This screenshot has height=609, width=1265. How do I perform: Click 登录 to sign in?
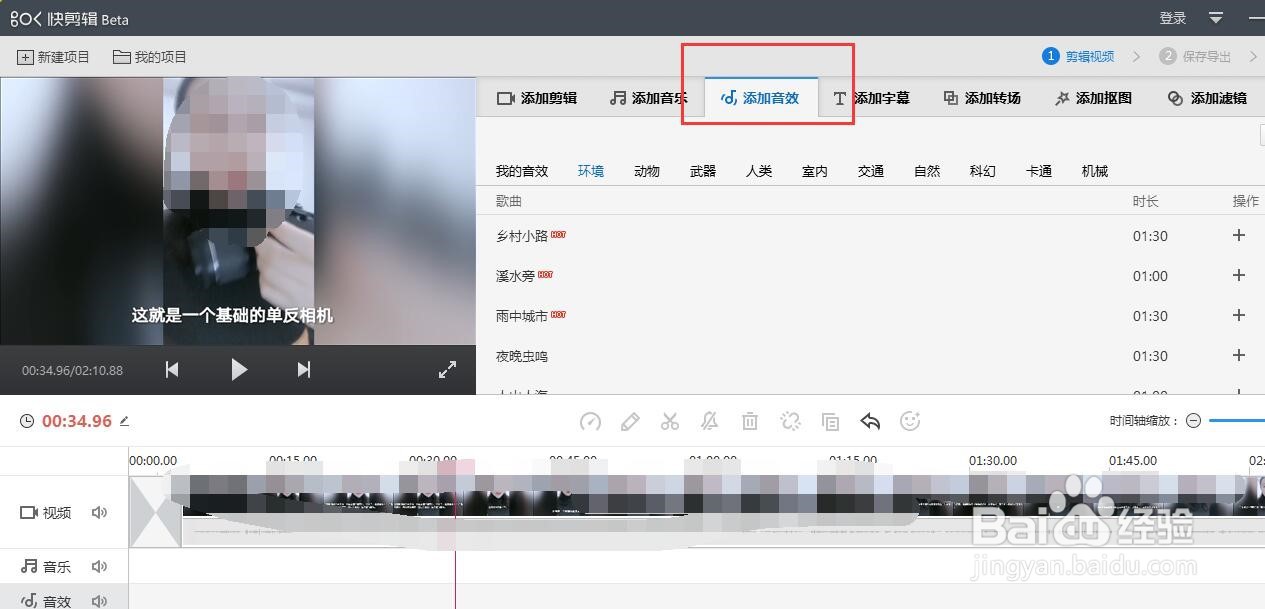[1173, 18]
